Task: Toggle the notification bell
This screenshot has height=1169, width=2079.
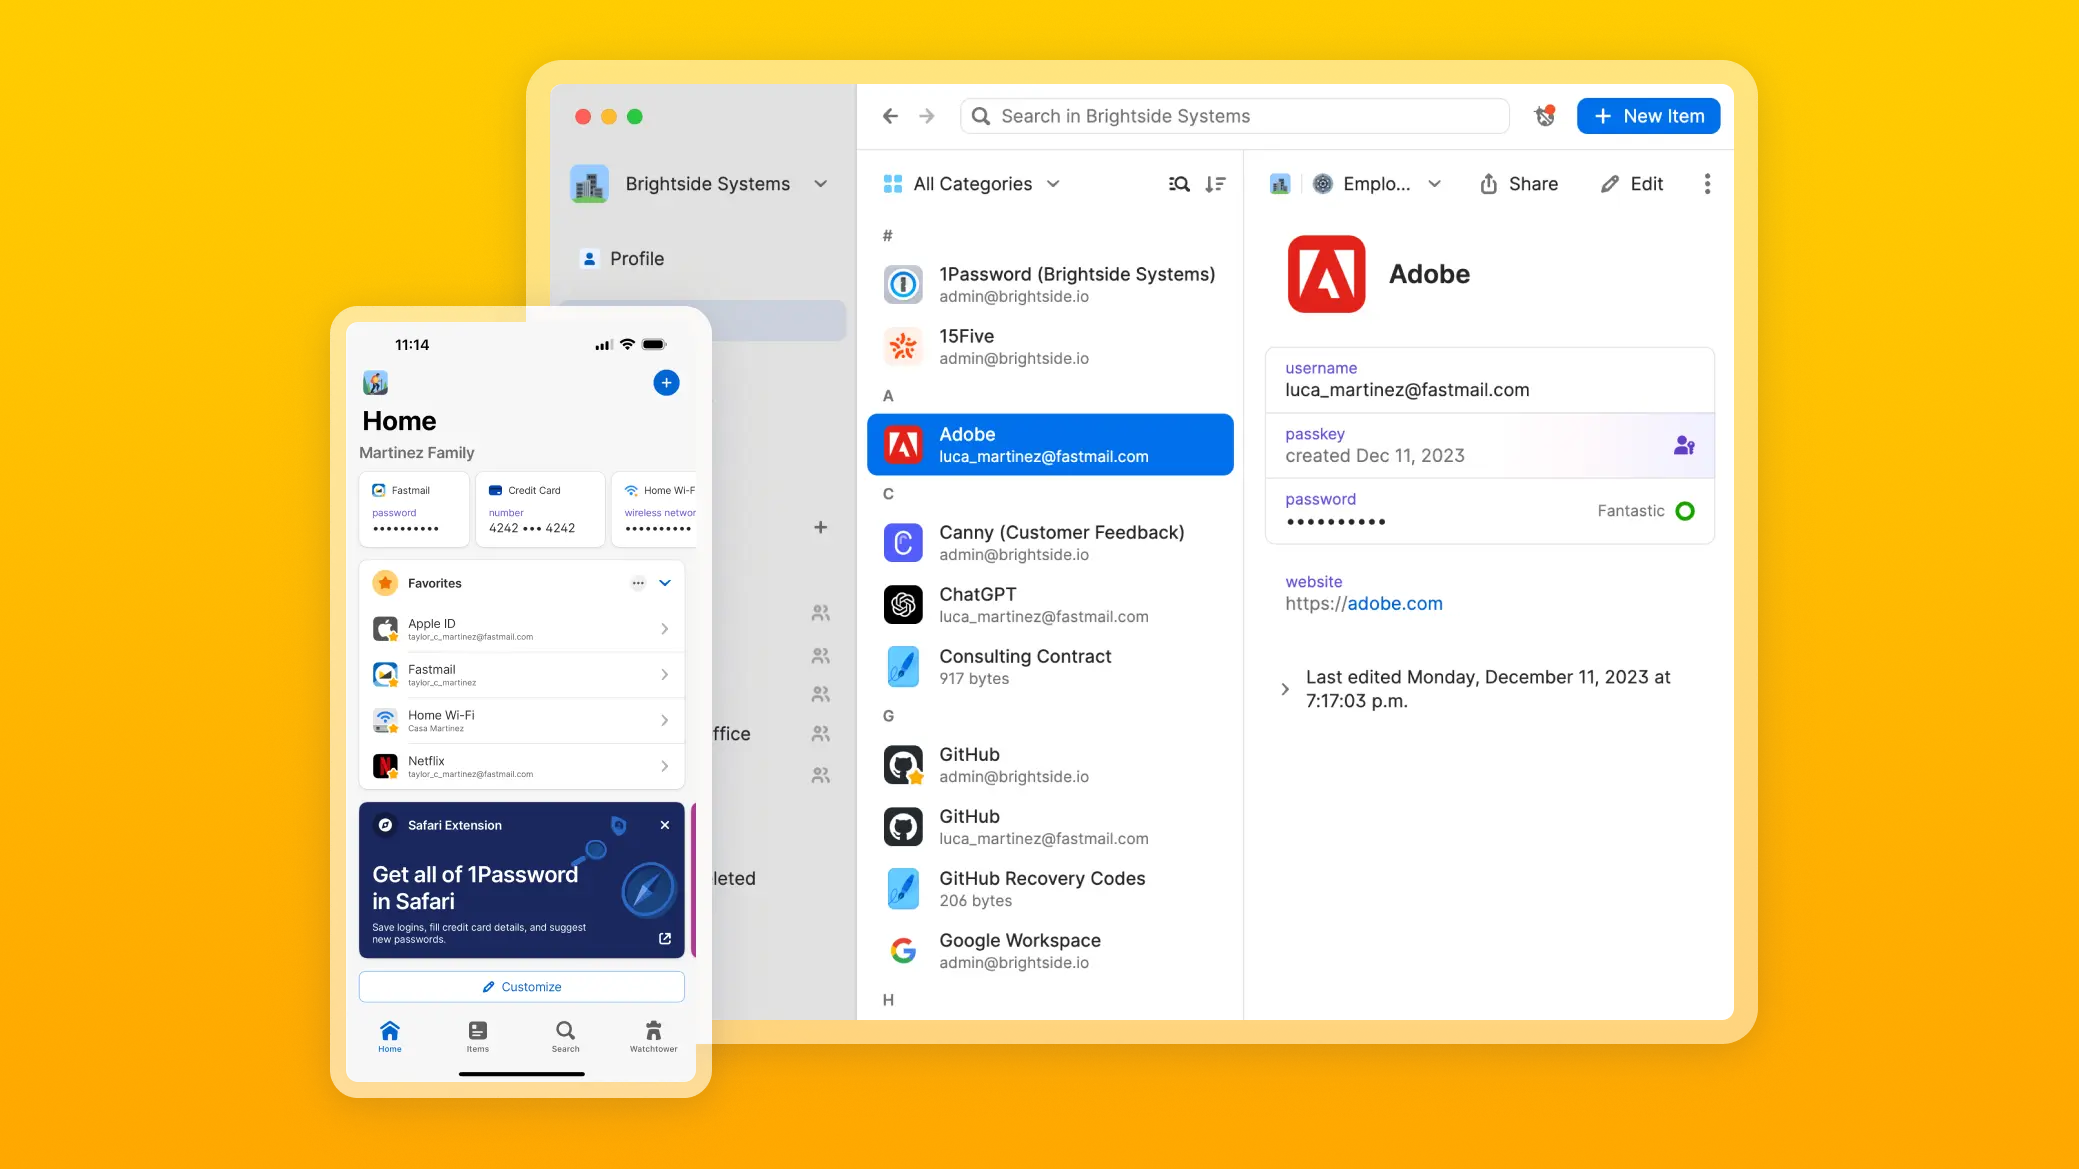Action: pos(1545,115)
